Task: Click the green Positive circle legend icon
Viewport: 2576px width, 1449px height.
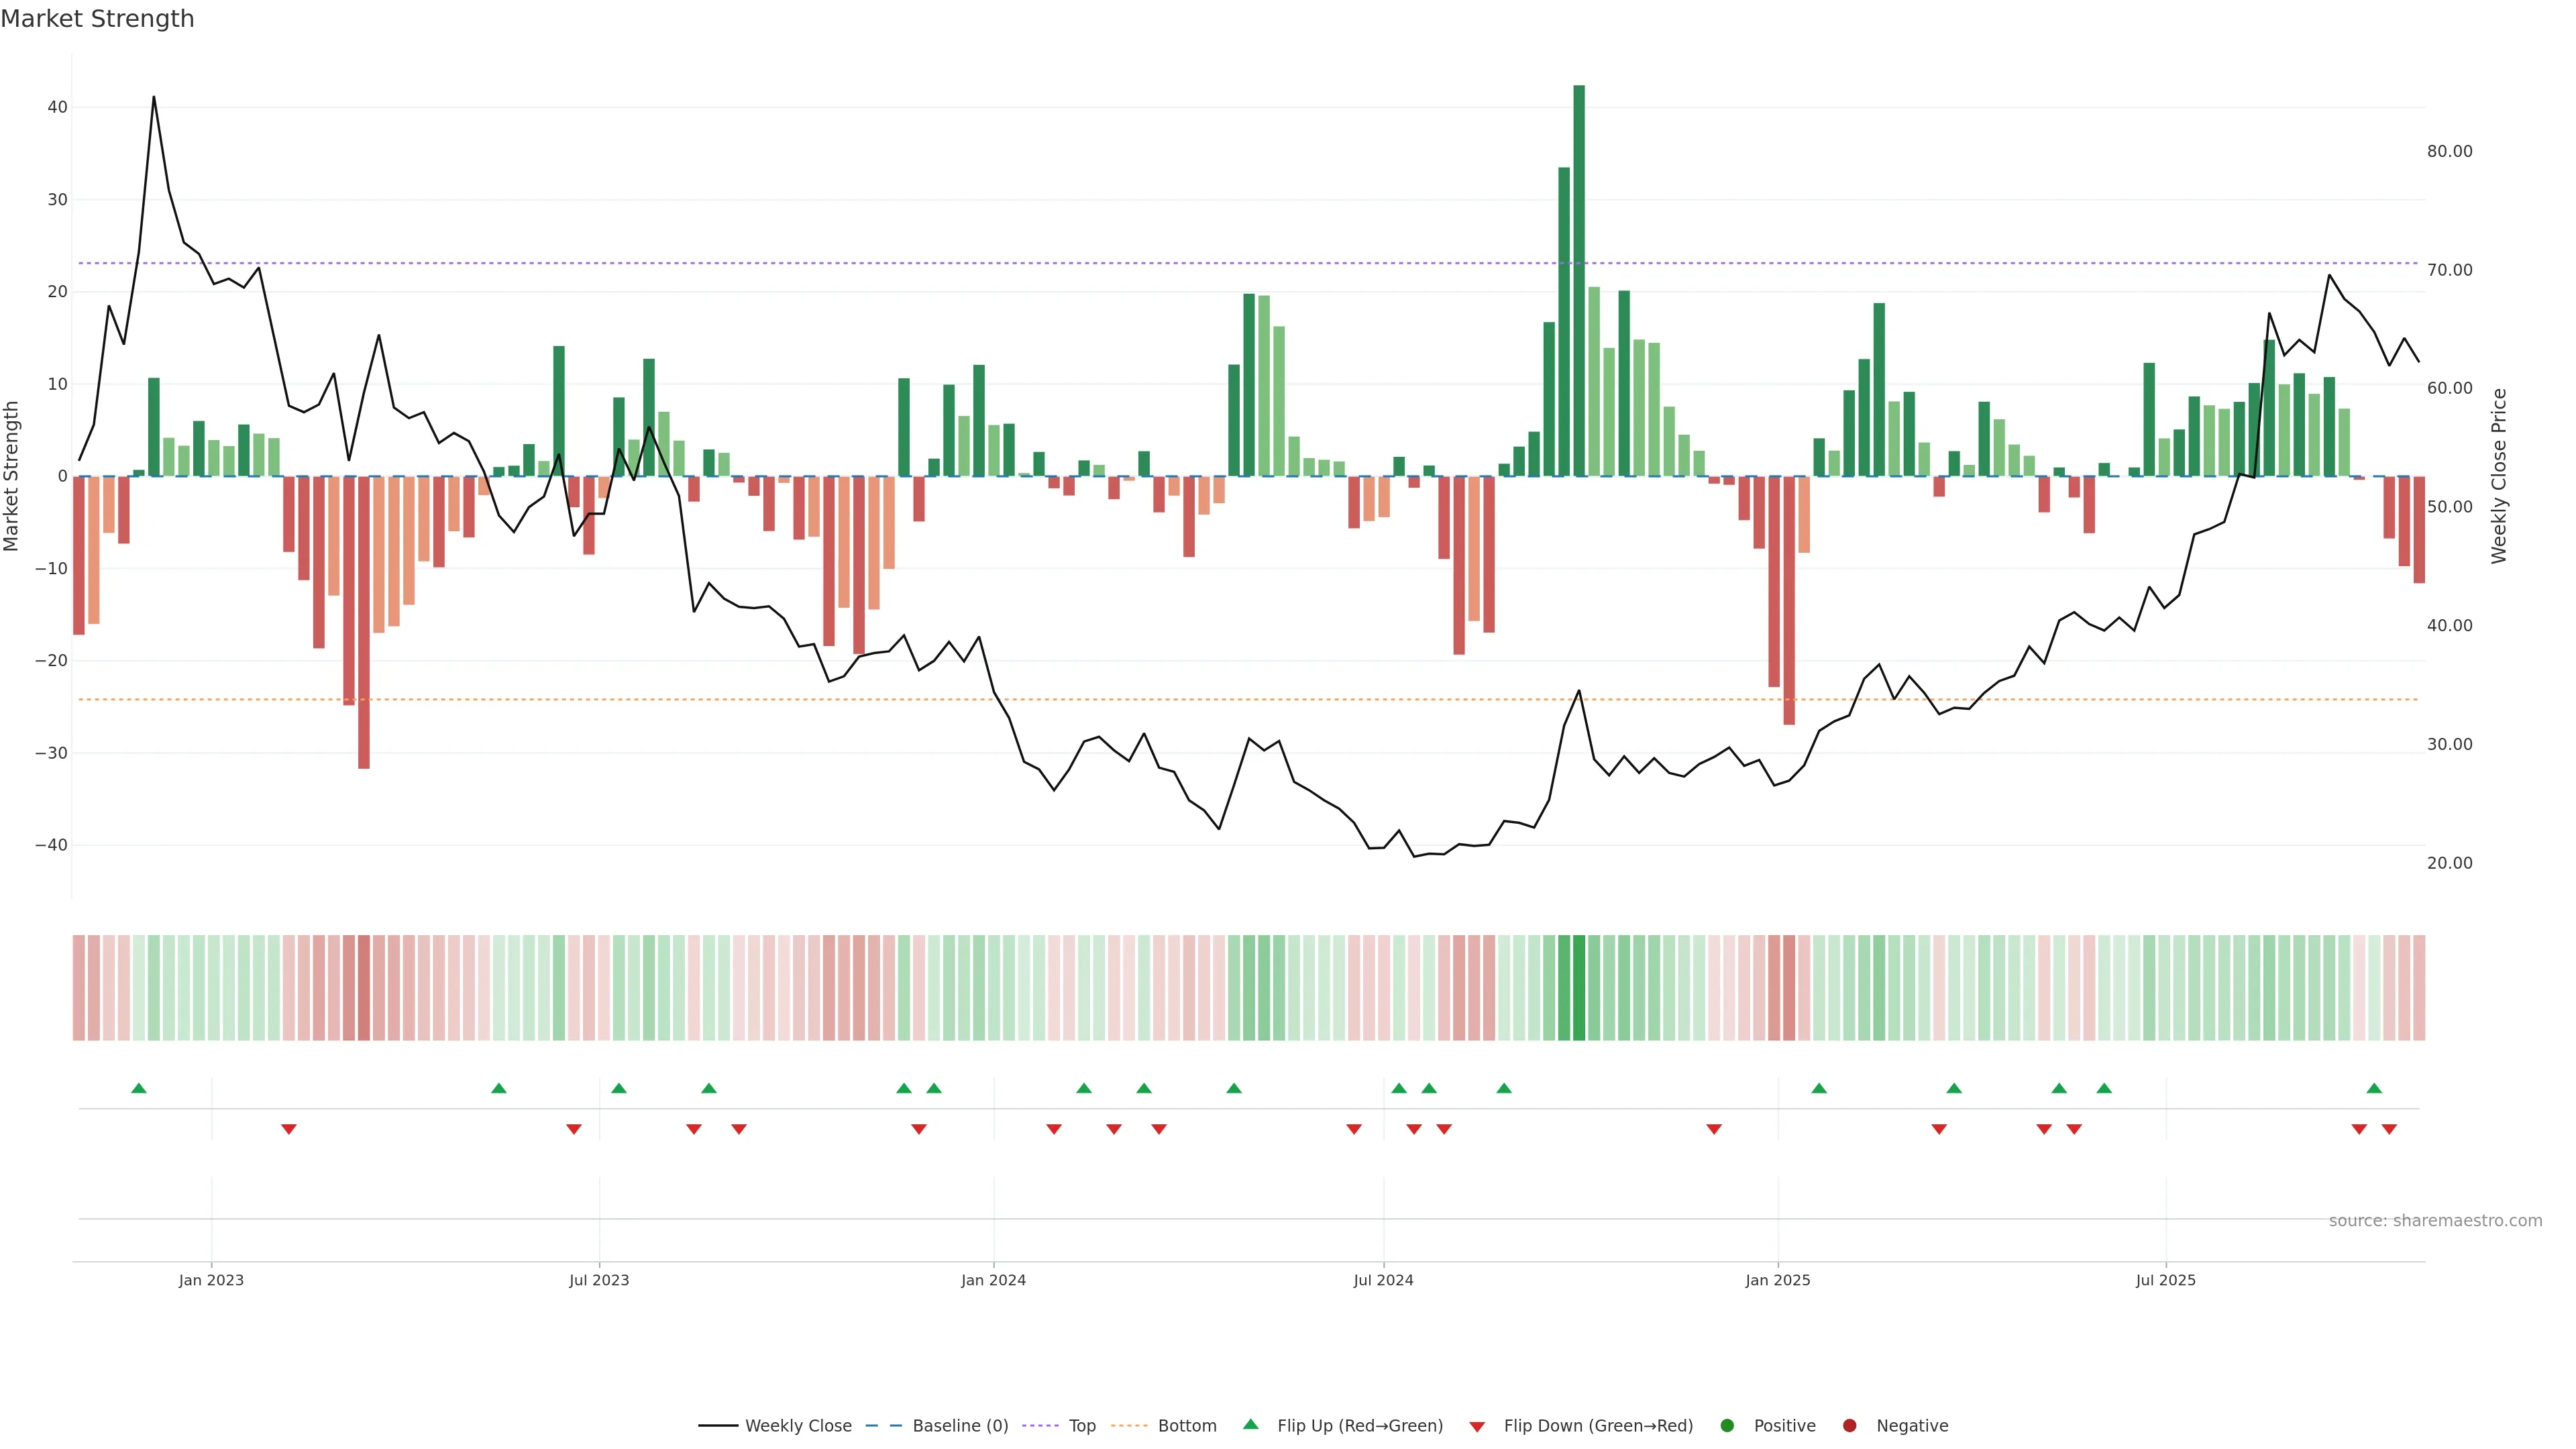Action: (x=1727, y=1425)
